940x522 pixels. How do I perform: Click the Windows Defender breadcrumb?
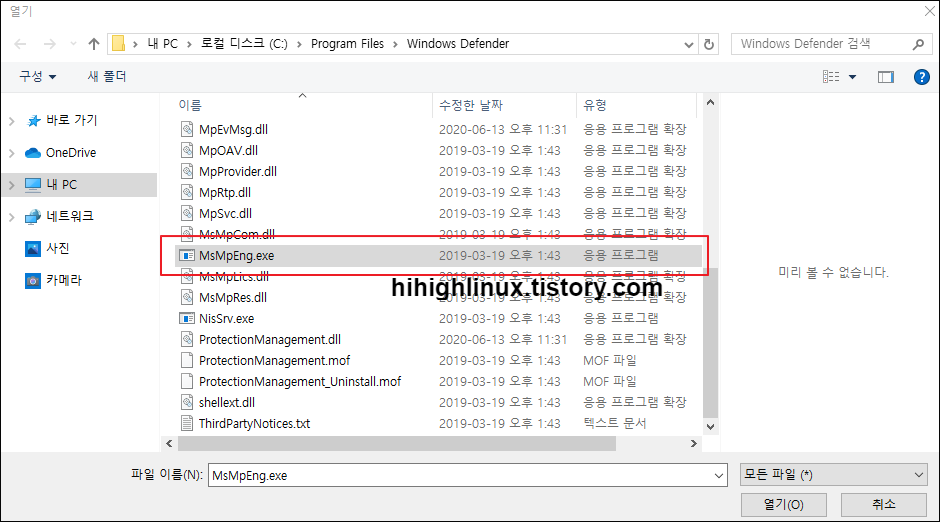(x=458, y=44)
